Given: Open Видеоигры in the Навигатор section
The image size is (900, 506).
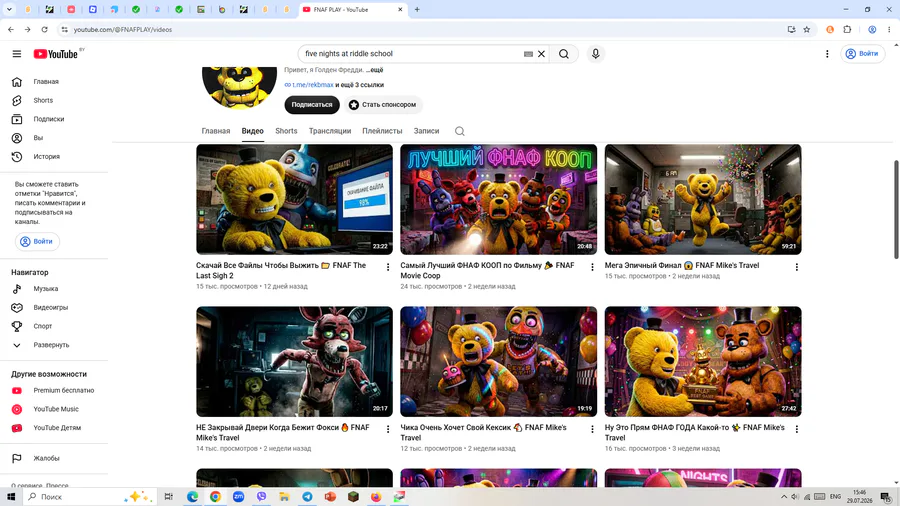Looking at the screenshot, I should 53,308.
